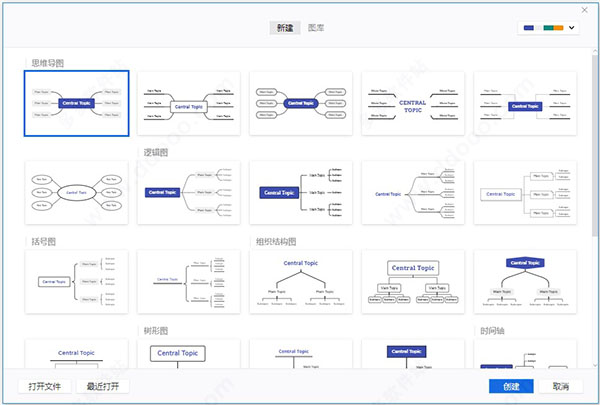Select the mind map template with blue highlighted border
This screenshot has height=405, width=600.
77,103
